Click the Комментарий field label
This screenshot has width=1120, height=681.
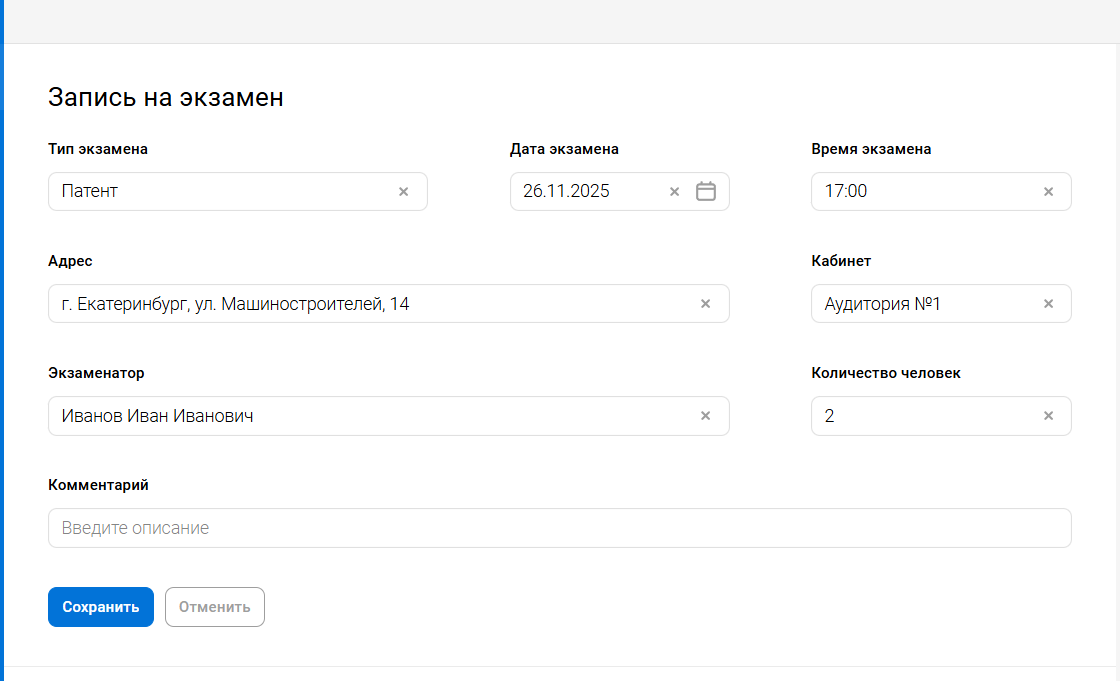click(98, 485)
